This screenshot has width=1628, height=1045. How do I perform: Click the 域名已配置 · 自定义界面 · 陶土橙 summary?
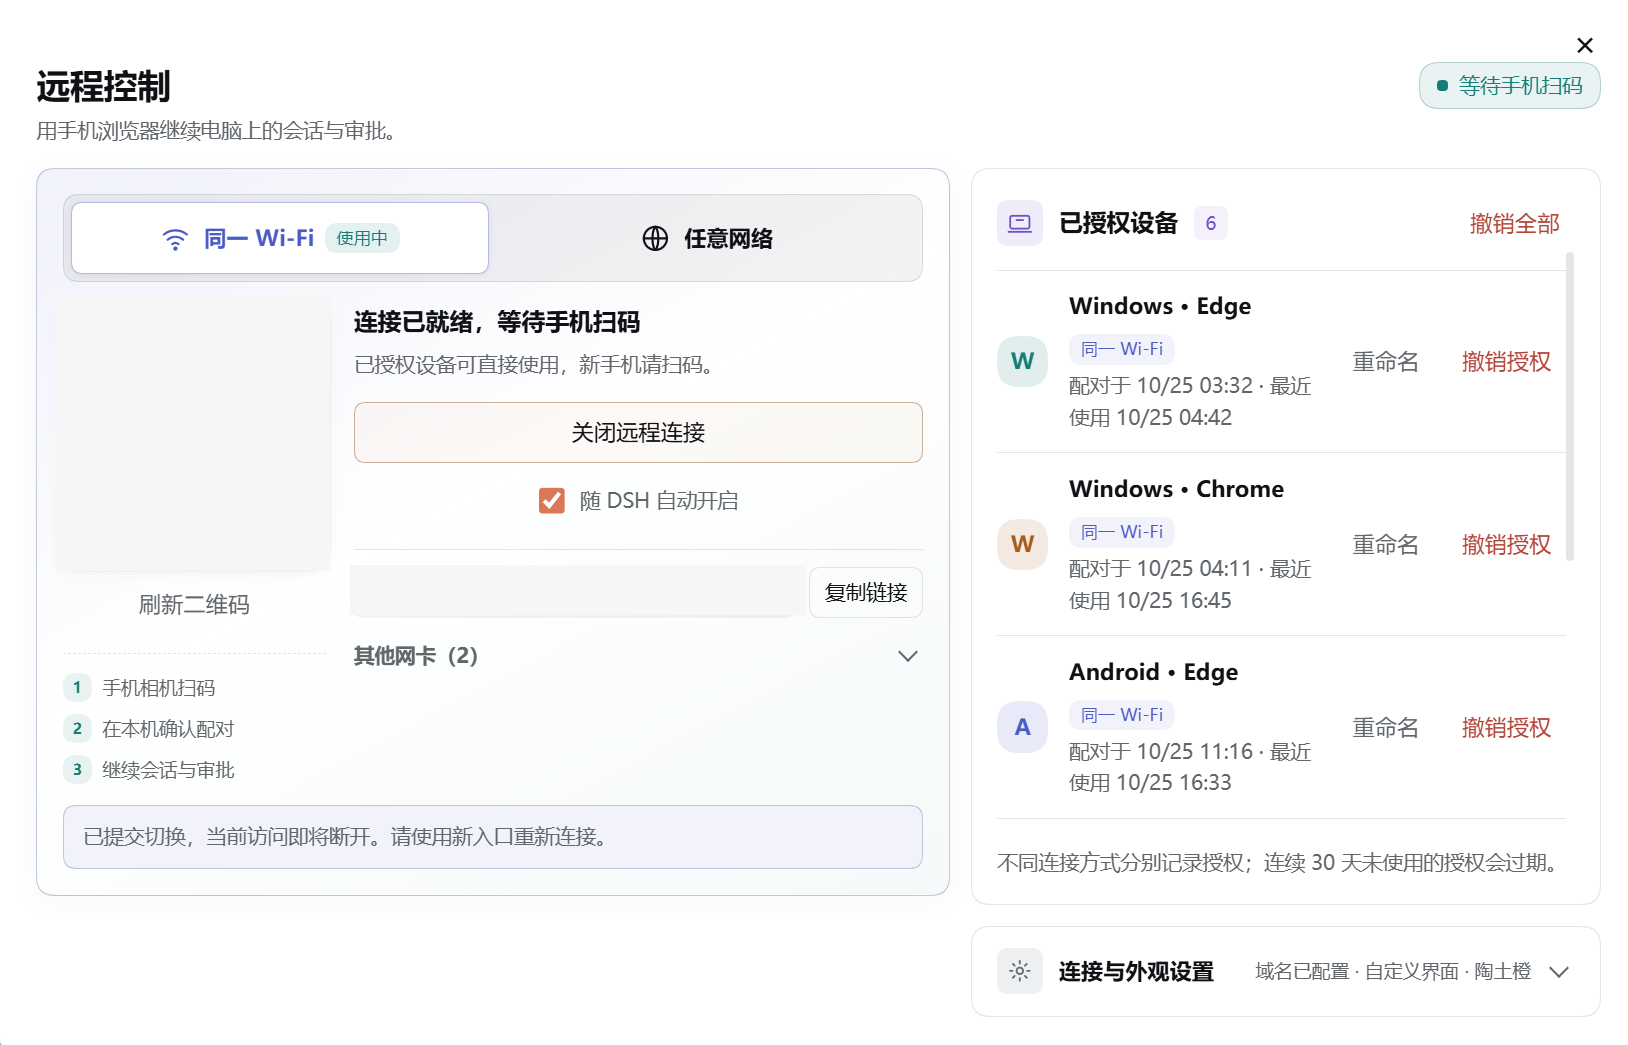pyautogui.click(x=1393, y=972)
